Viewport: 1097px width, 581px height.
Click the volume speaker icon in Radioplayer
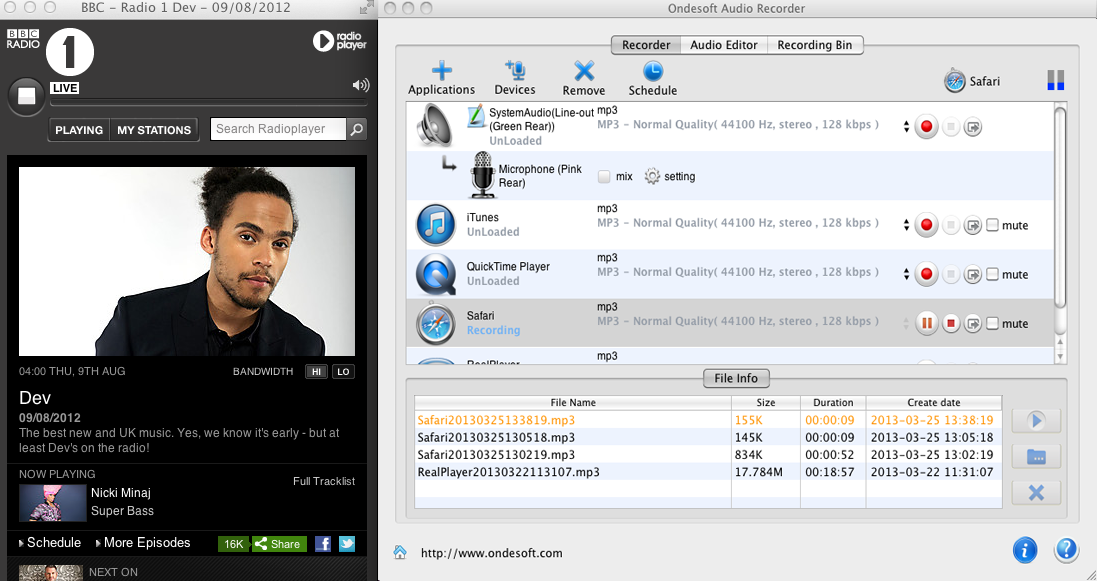tap(360, 85)
